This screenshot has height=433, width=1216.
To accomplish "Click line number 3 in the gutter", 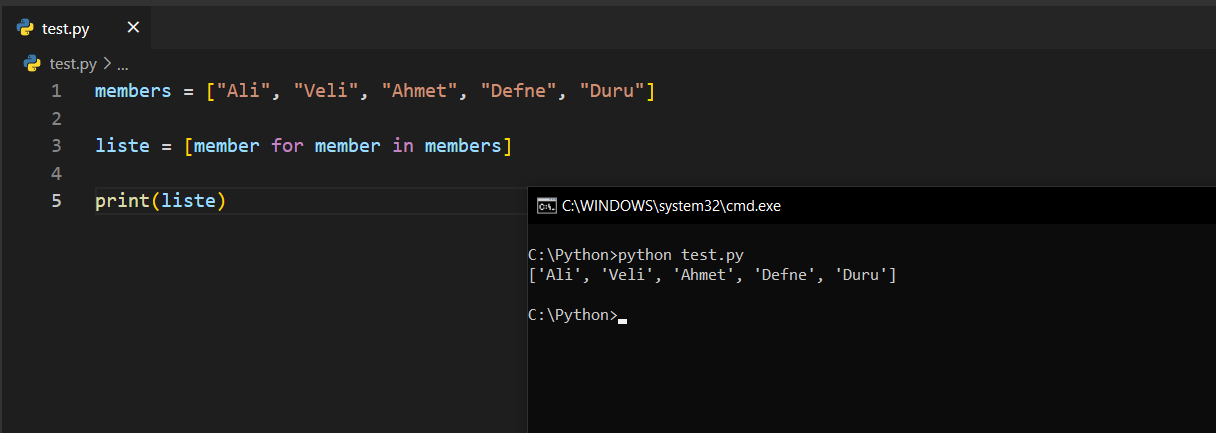I will click(56, 146).
